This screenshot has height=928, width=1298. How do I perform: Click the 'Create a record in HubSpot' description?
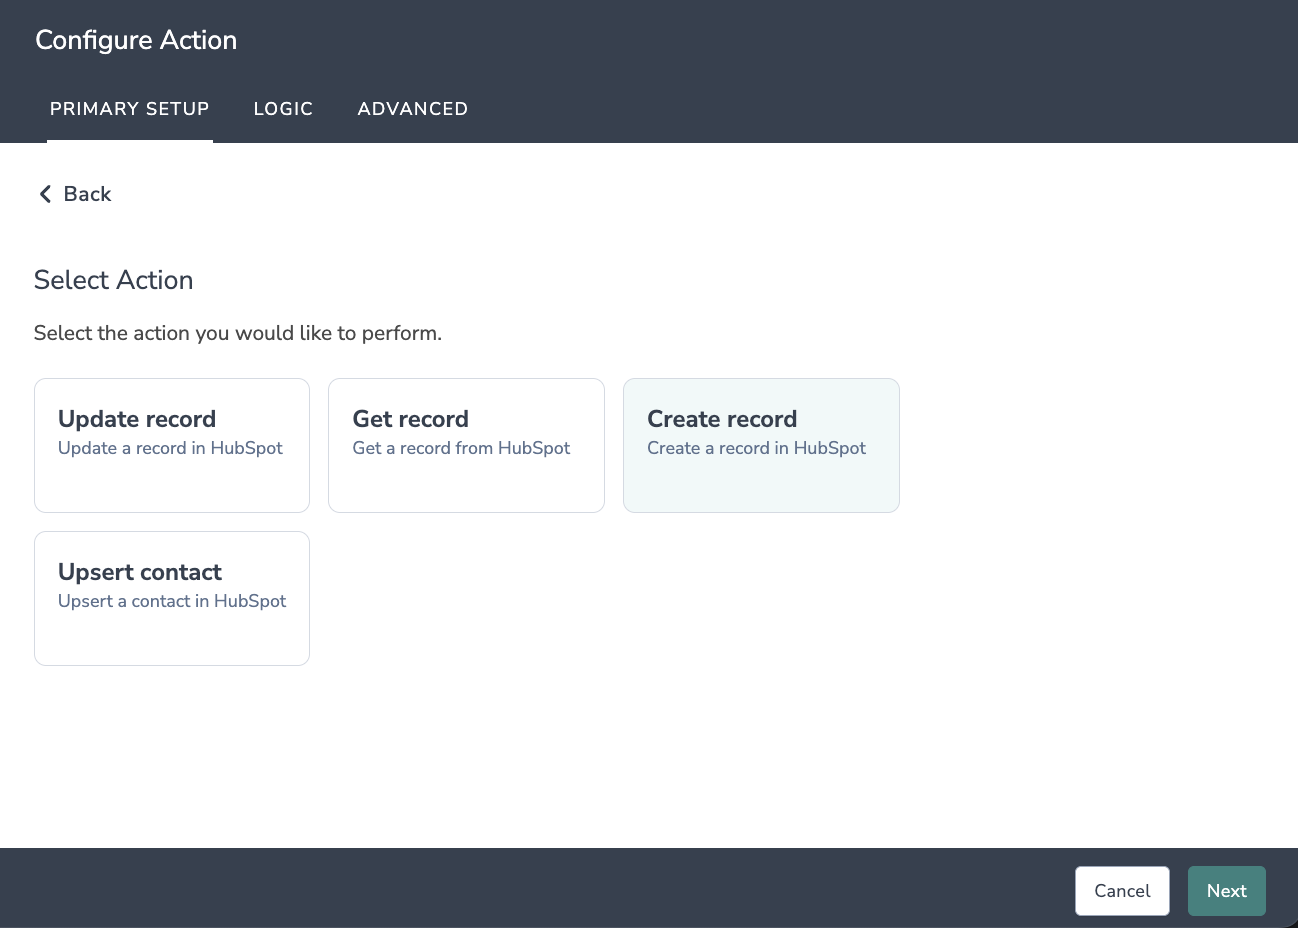756,448
